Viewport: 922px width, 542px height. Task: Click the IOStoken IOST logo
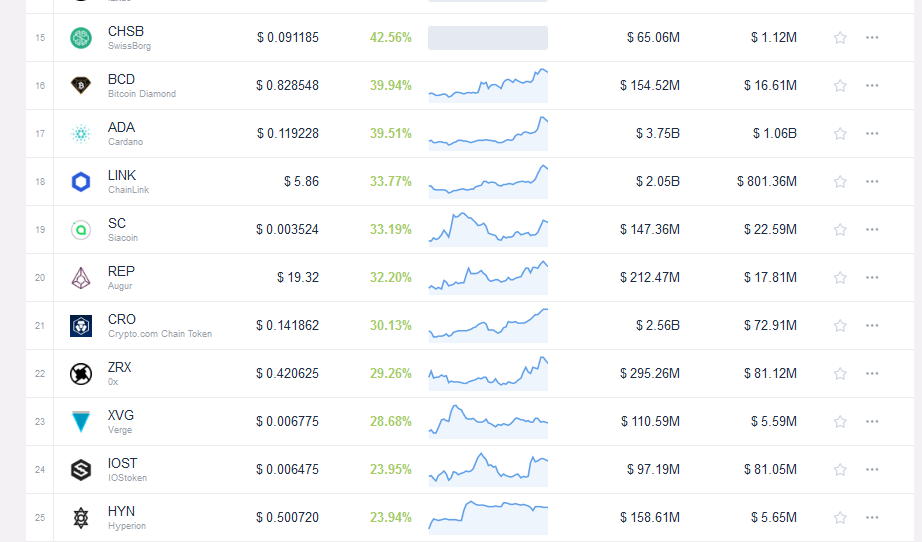[x=81, y=470]
